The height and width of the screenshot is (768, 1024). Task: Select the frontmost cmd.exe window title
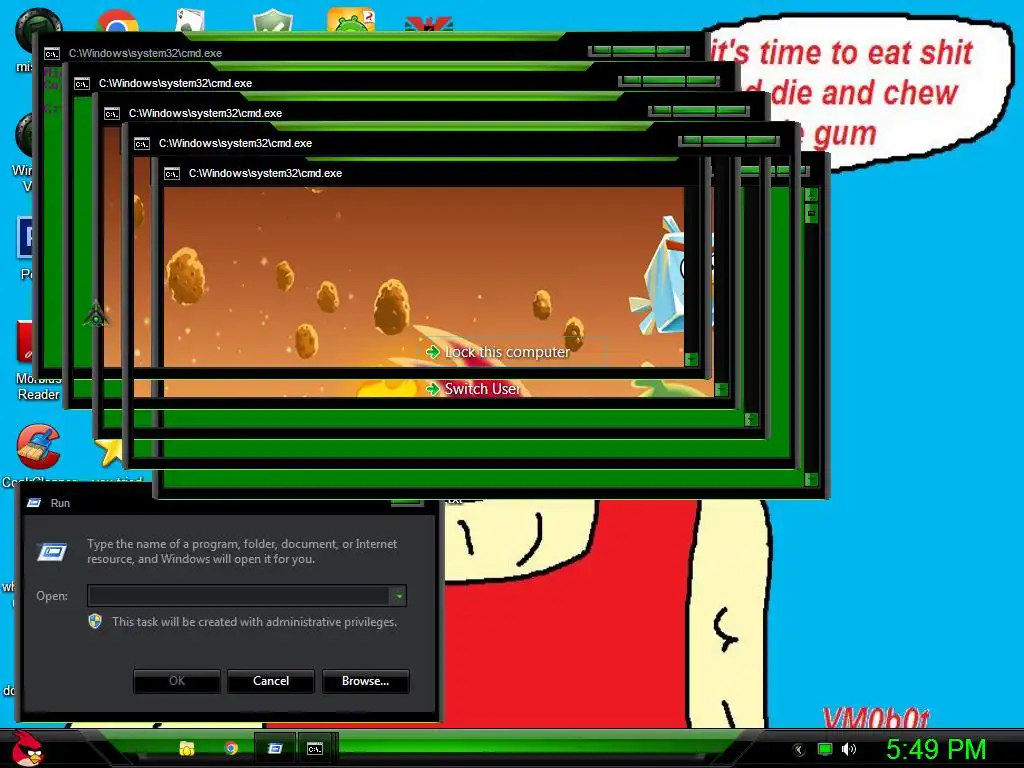[265, 173]
